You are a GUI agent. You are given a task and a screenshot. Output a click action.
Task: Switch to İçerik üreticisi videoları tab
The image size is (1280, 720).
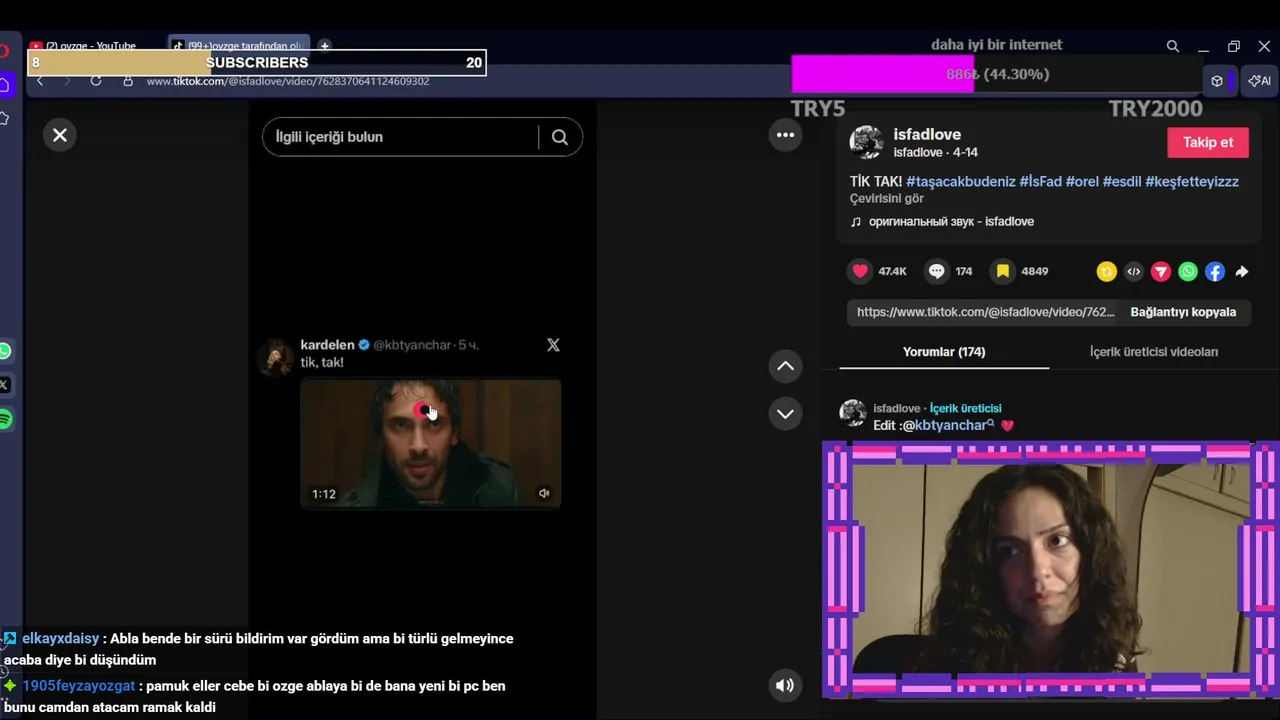tap(1154, 352)
